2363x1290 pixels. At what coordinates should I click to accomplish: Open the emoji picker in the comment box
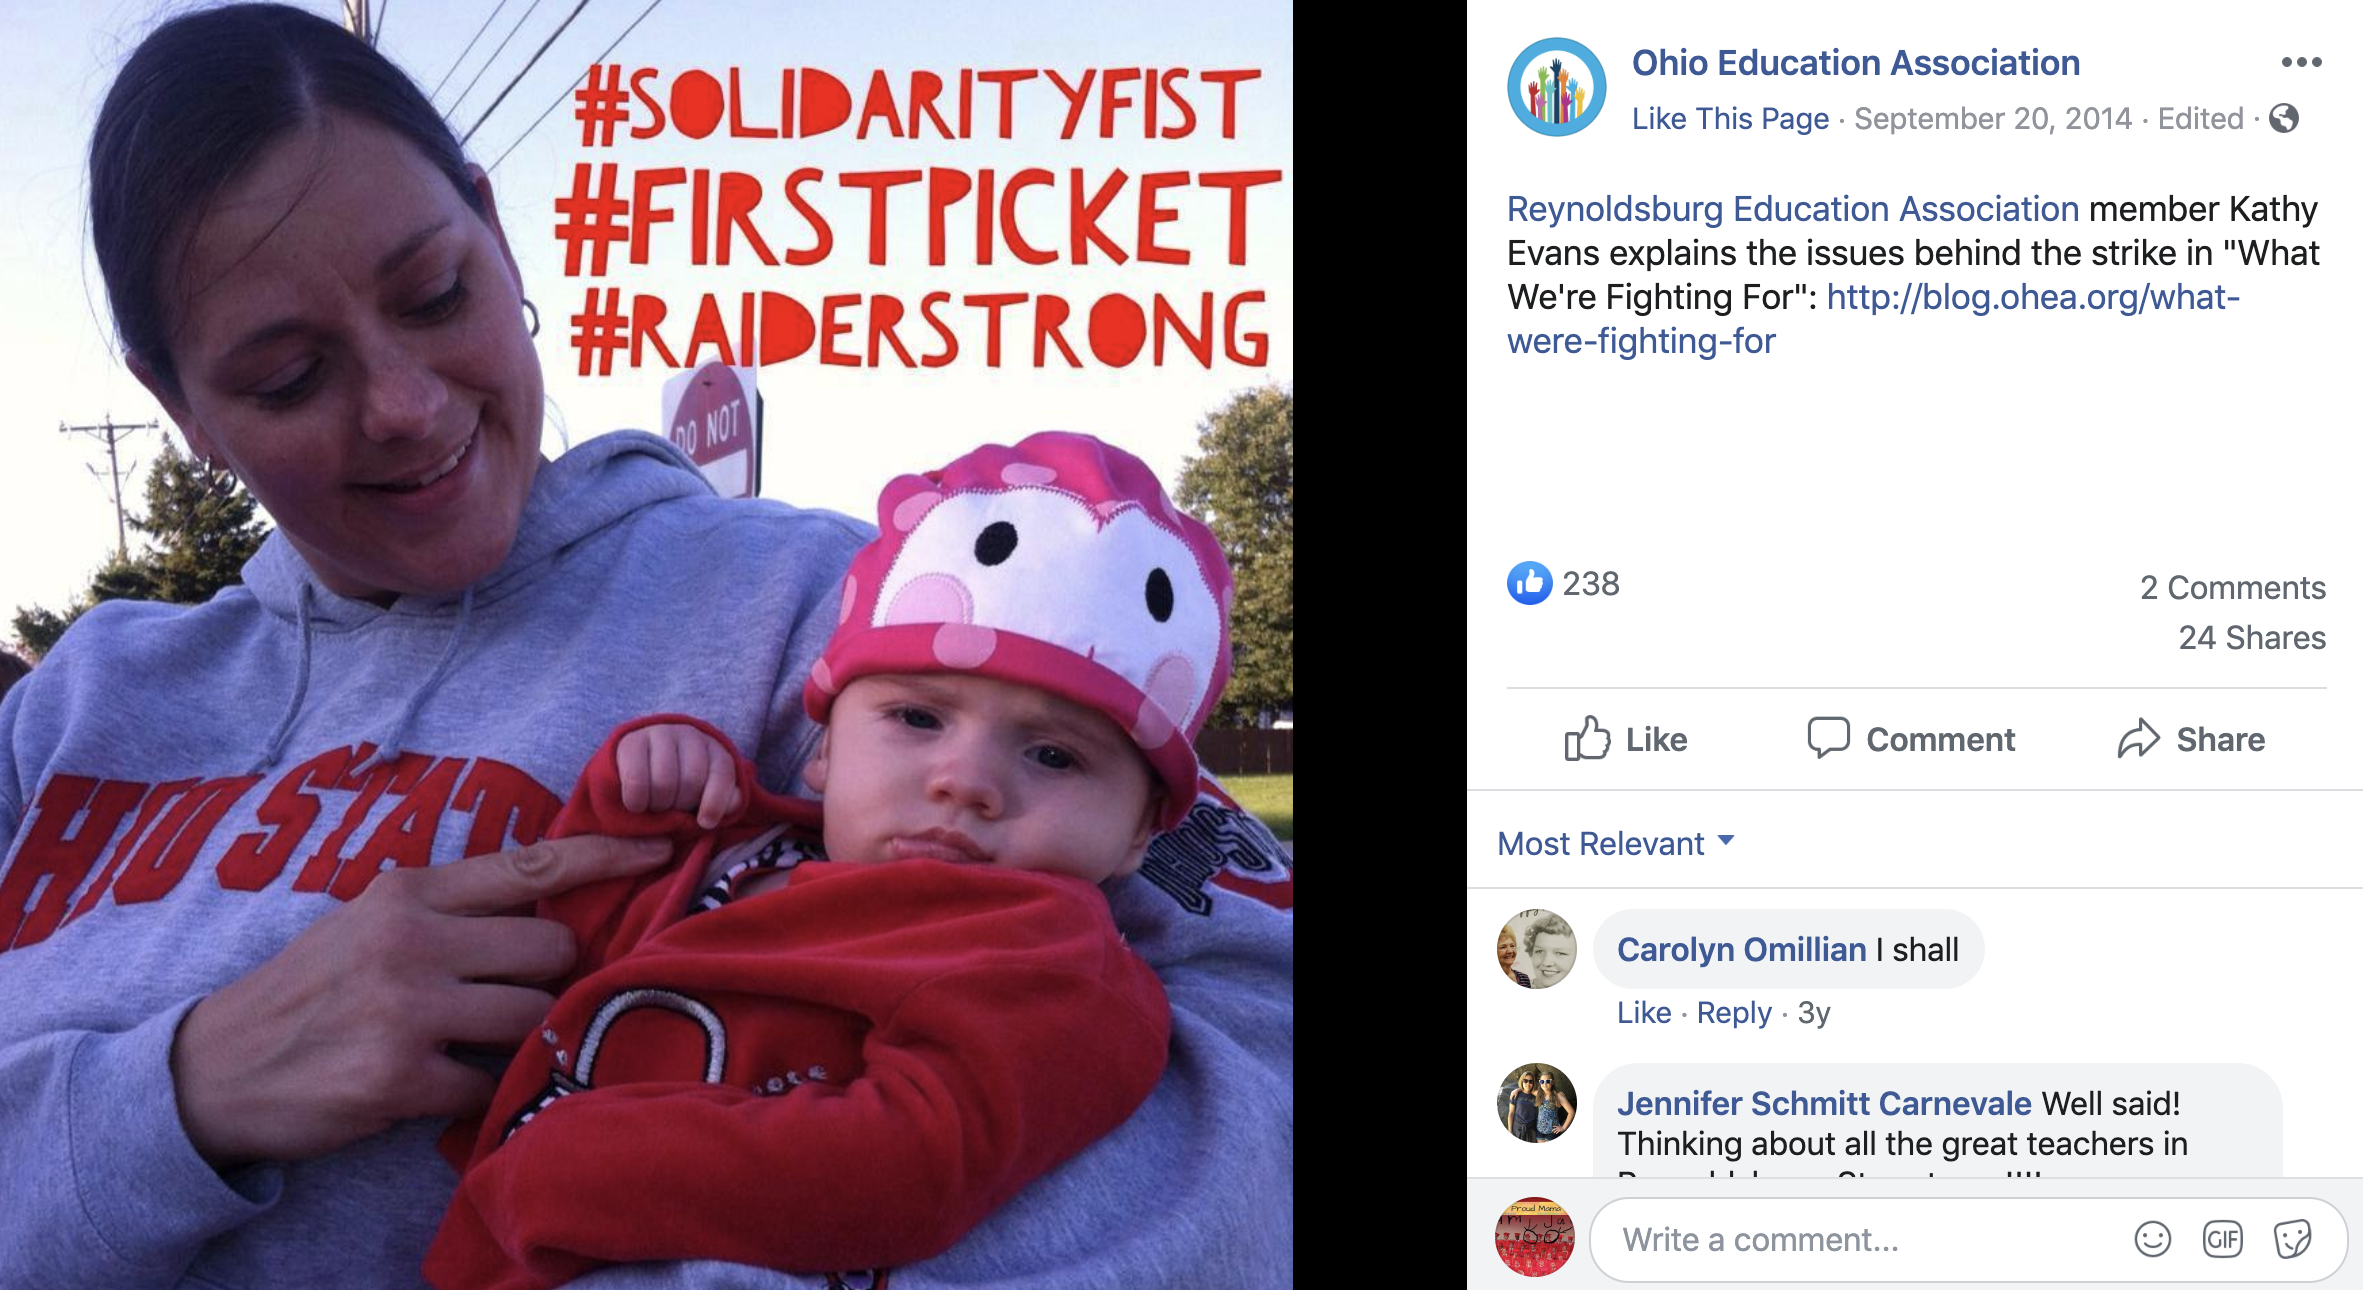2152,1239
